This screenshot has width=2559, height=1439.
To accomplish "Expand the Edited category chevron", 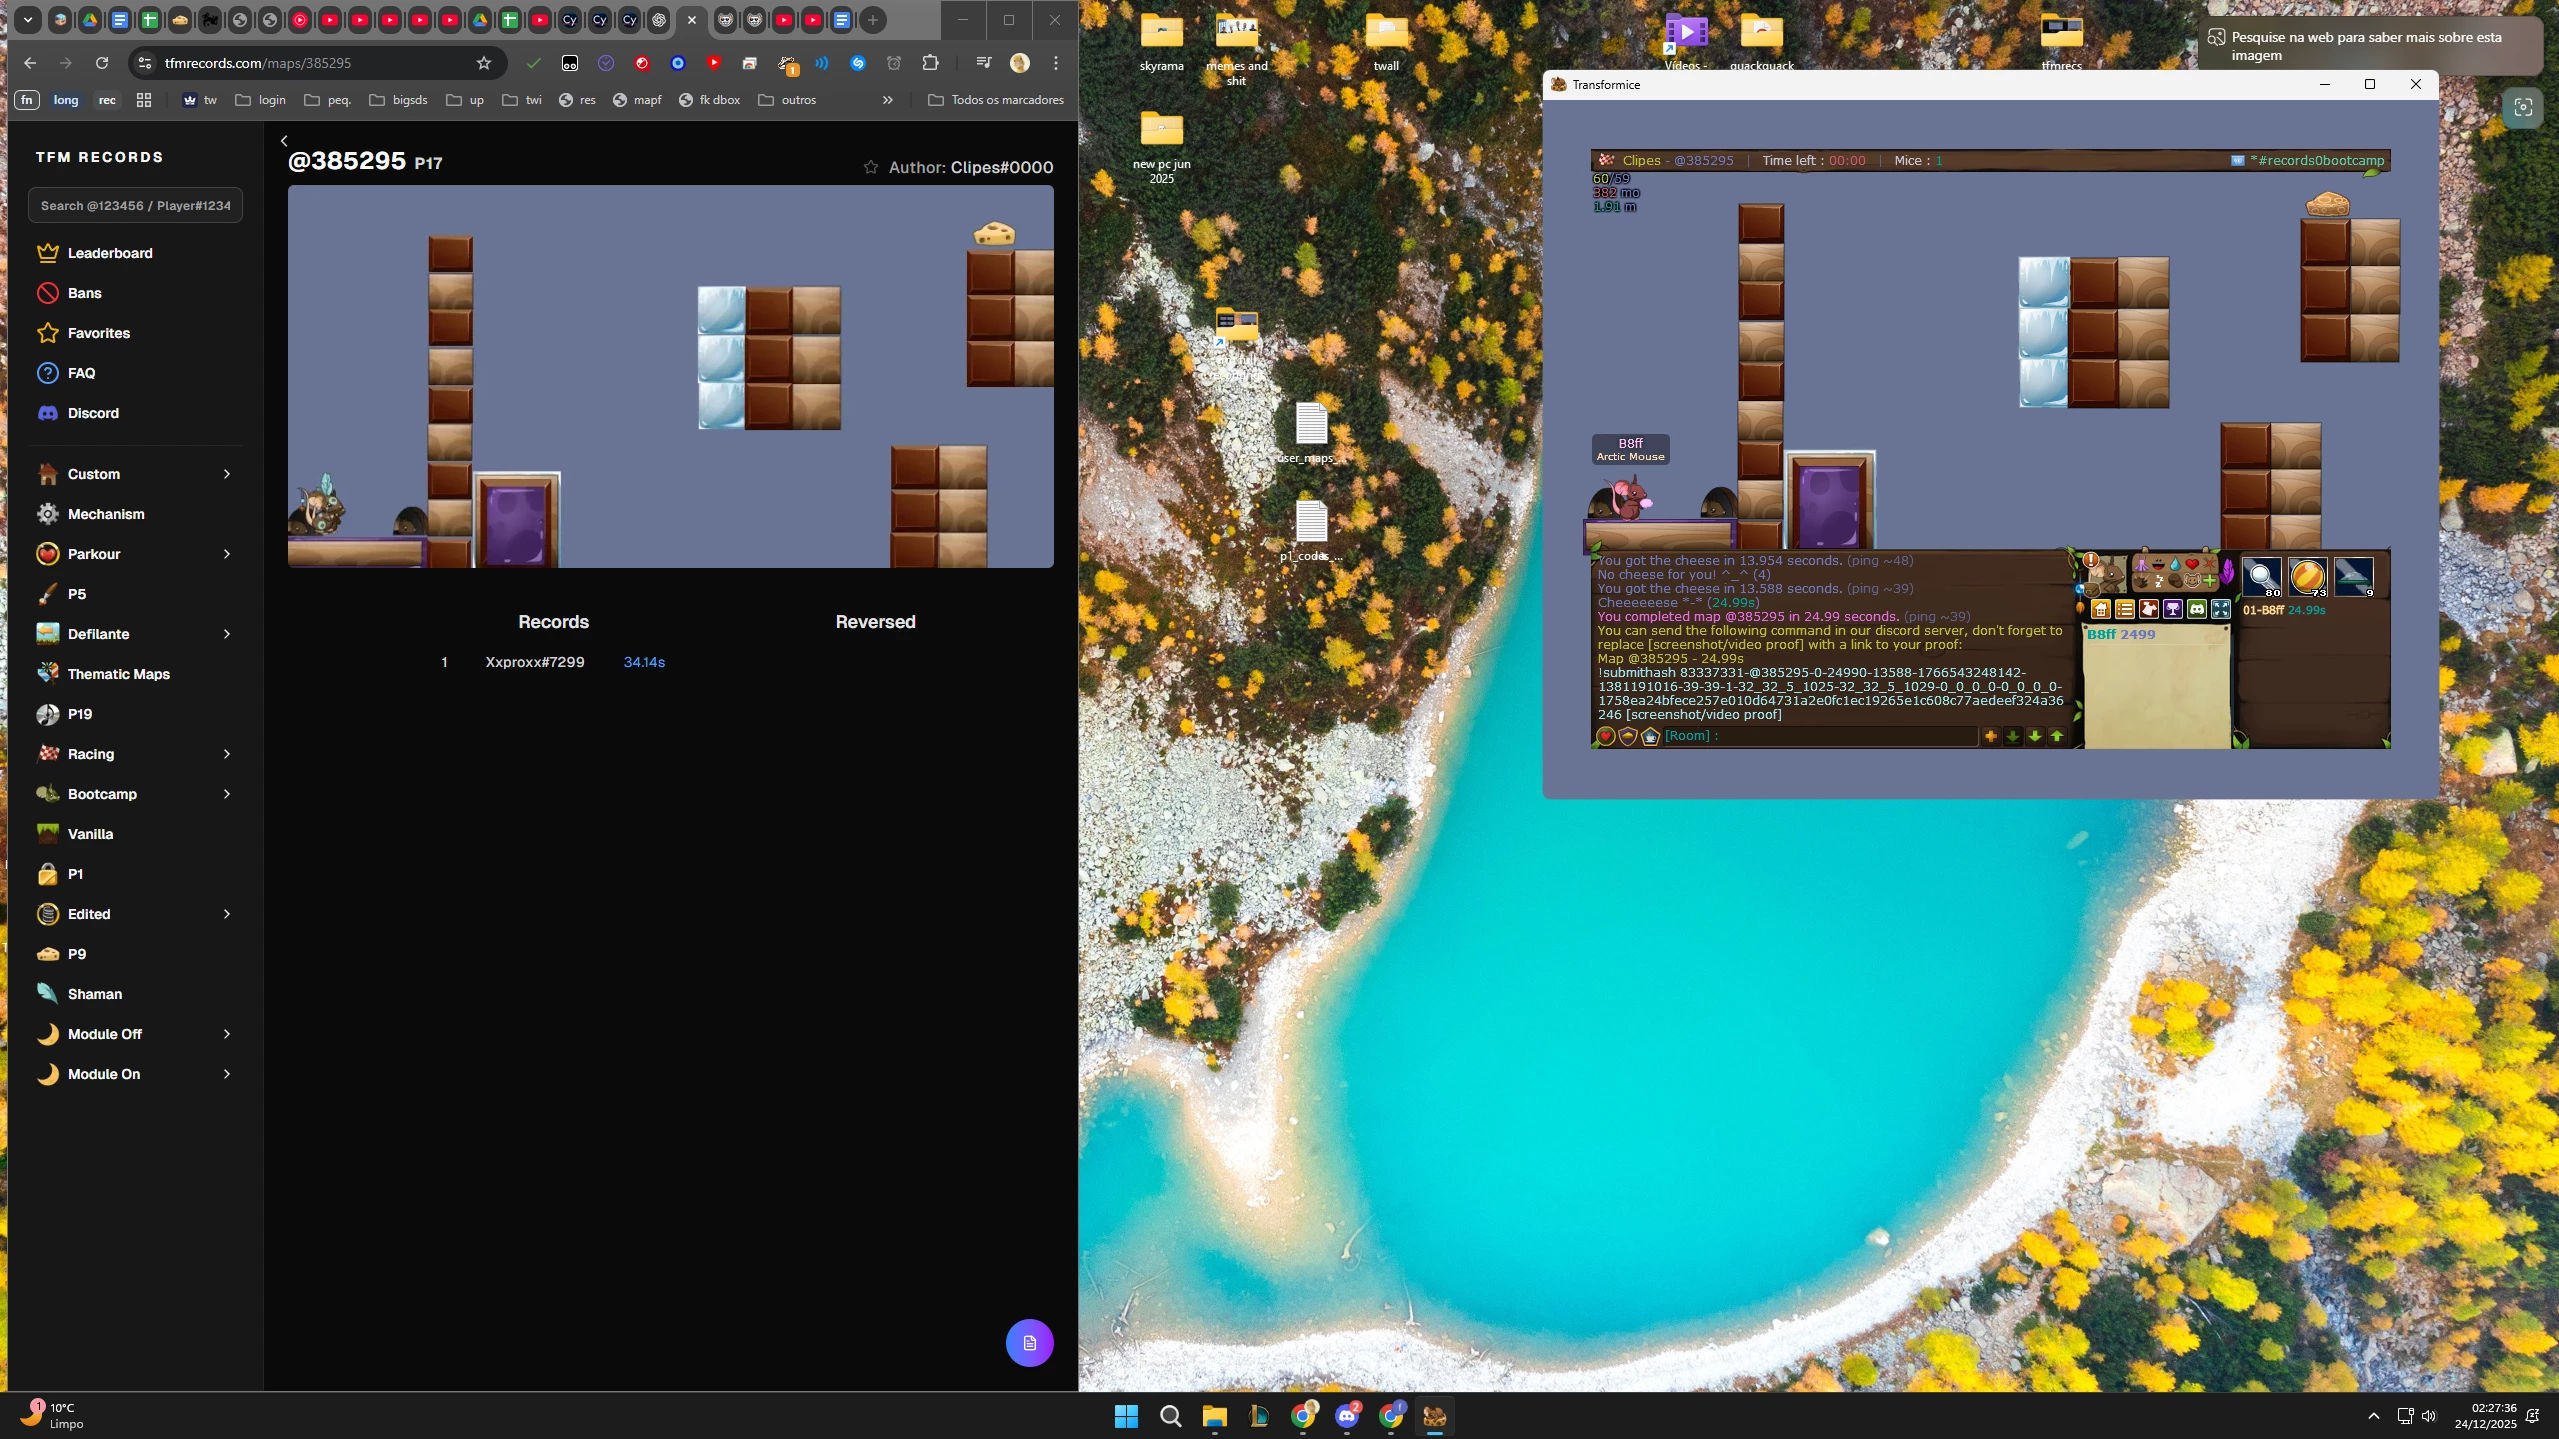I will point(227,914).
